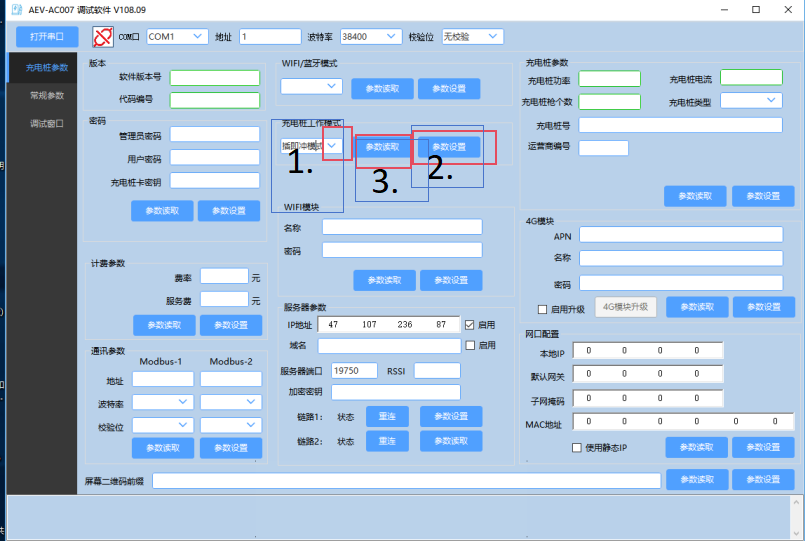Open the 校验位 无校验 dropdown
The height and width of the screenshot is (541, 805).
472,37
